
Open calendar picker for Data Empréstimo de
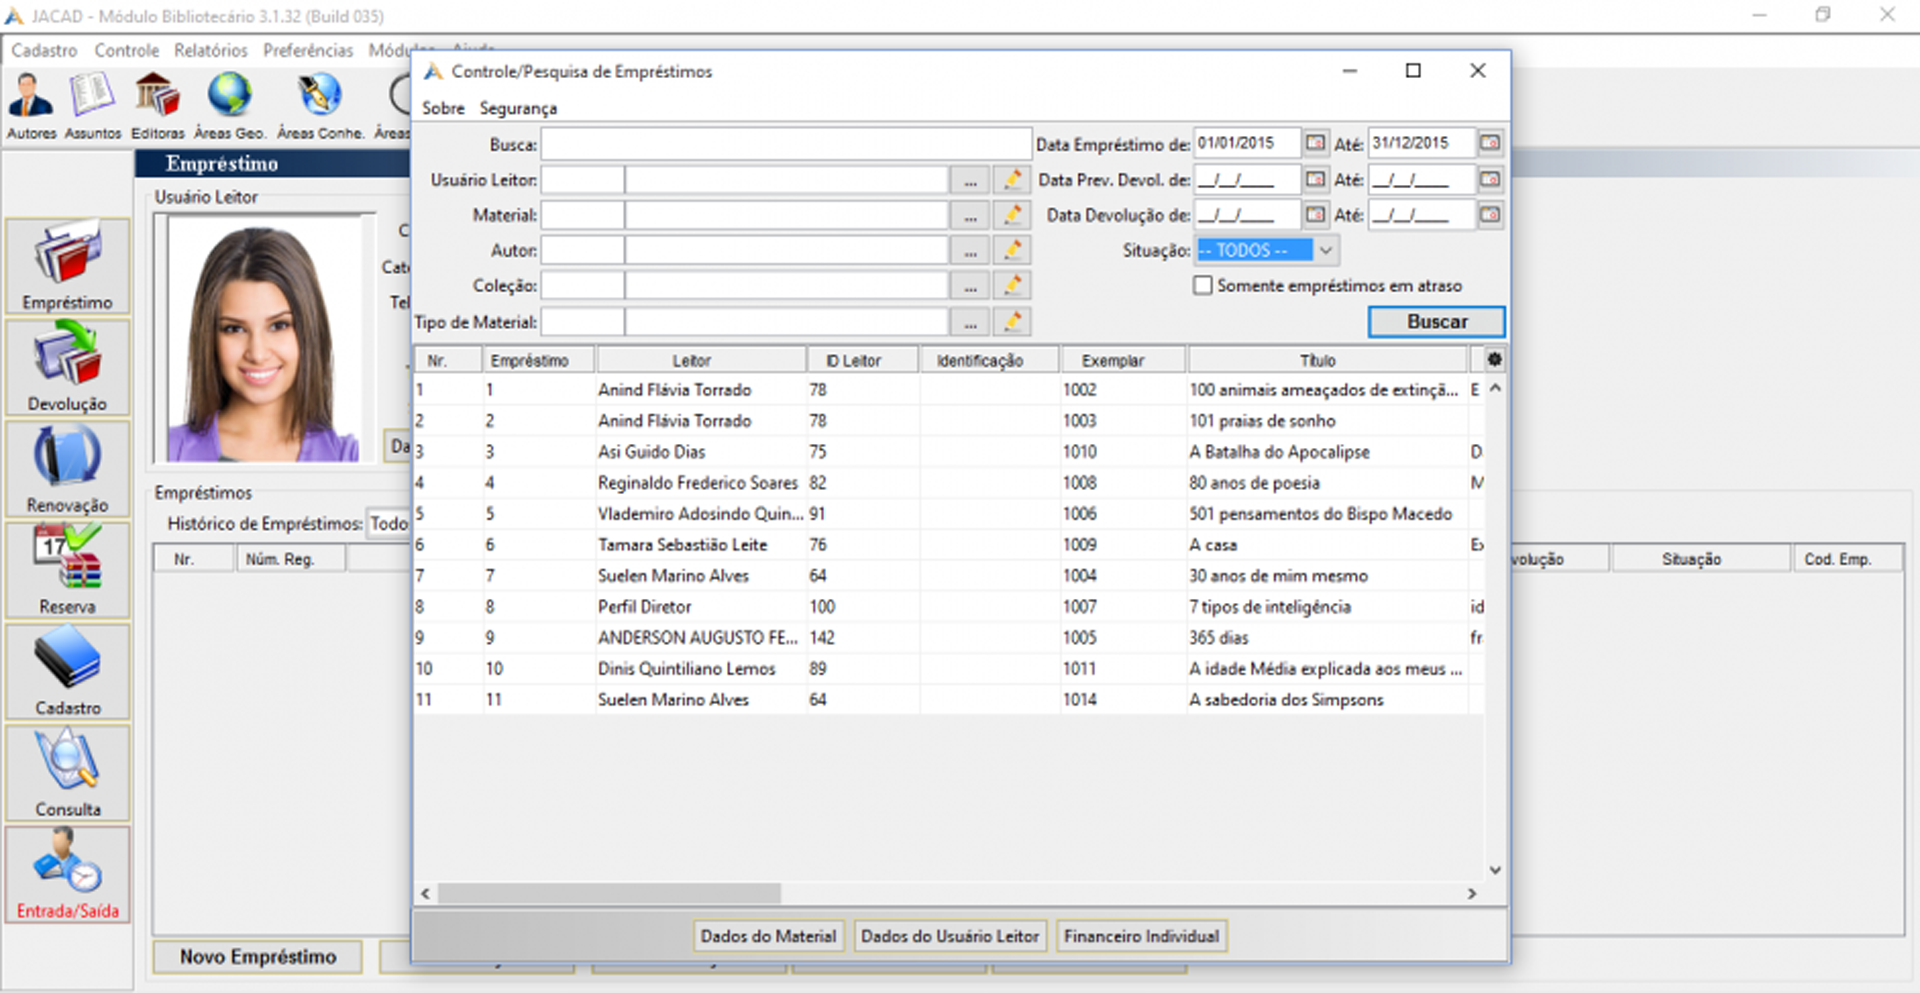tap(1316, 143)
